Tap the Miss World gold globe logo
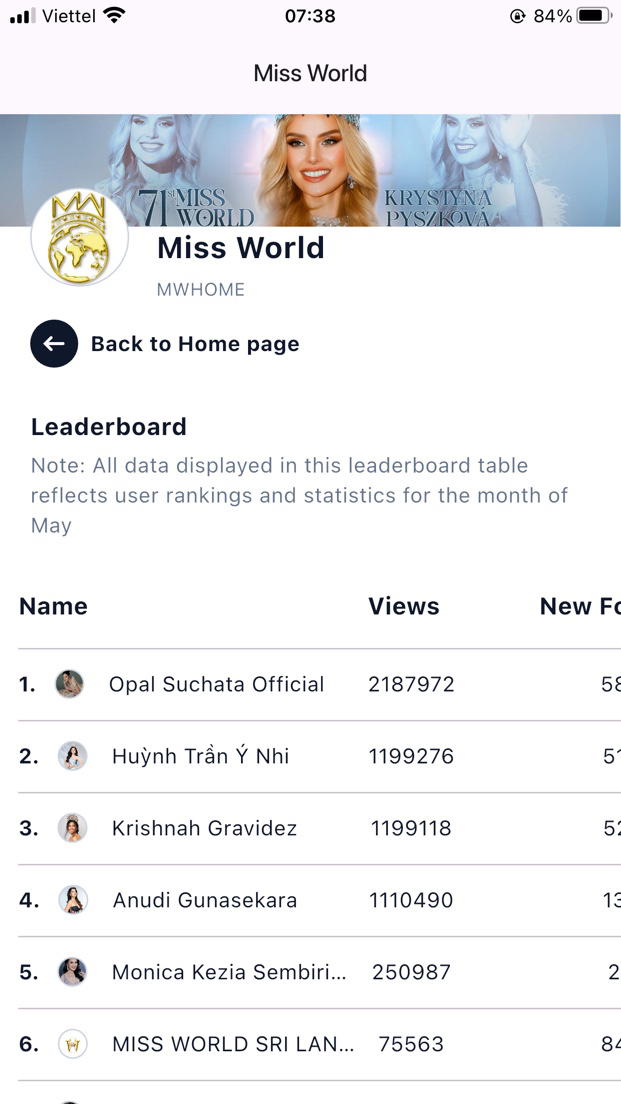 click(80, 237)
